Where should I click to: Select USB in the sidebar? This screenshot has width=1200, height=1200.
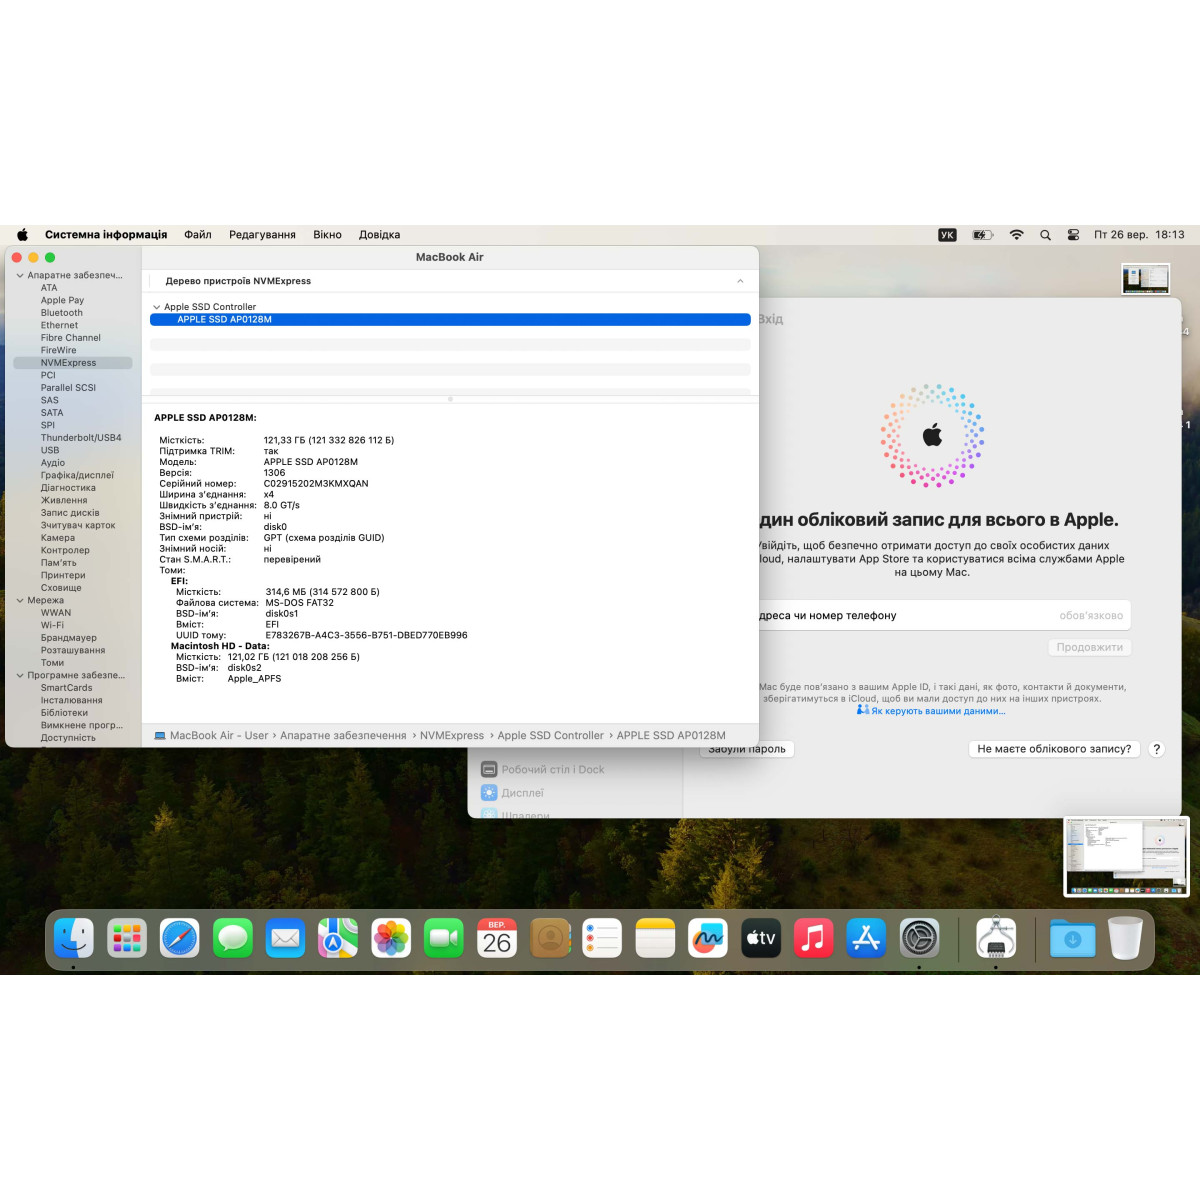[x=50, y=450]
